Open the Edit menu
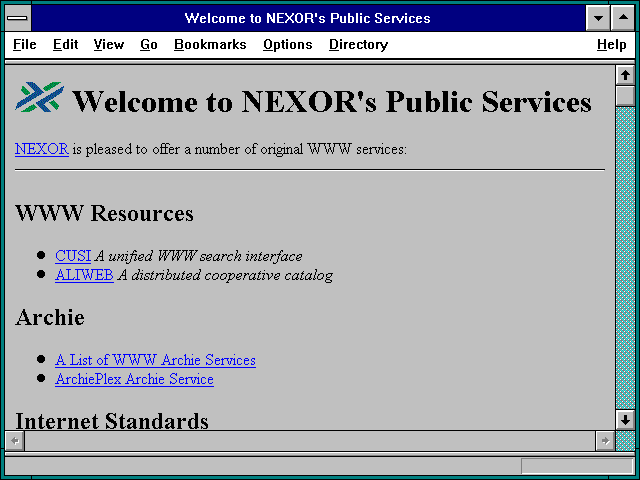 (65, 44)
